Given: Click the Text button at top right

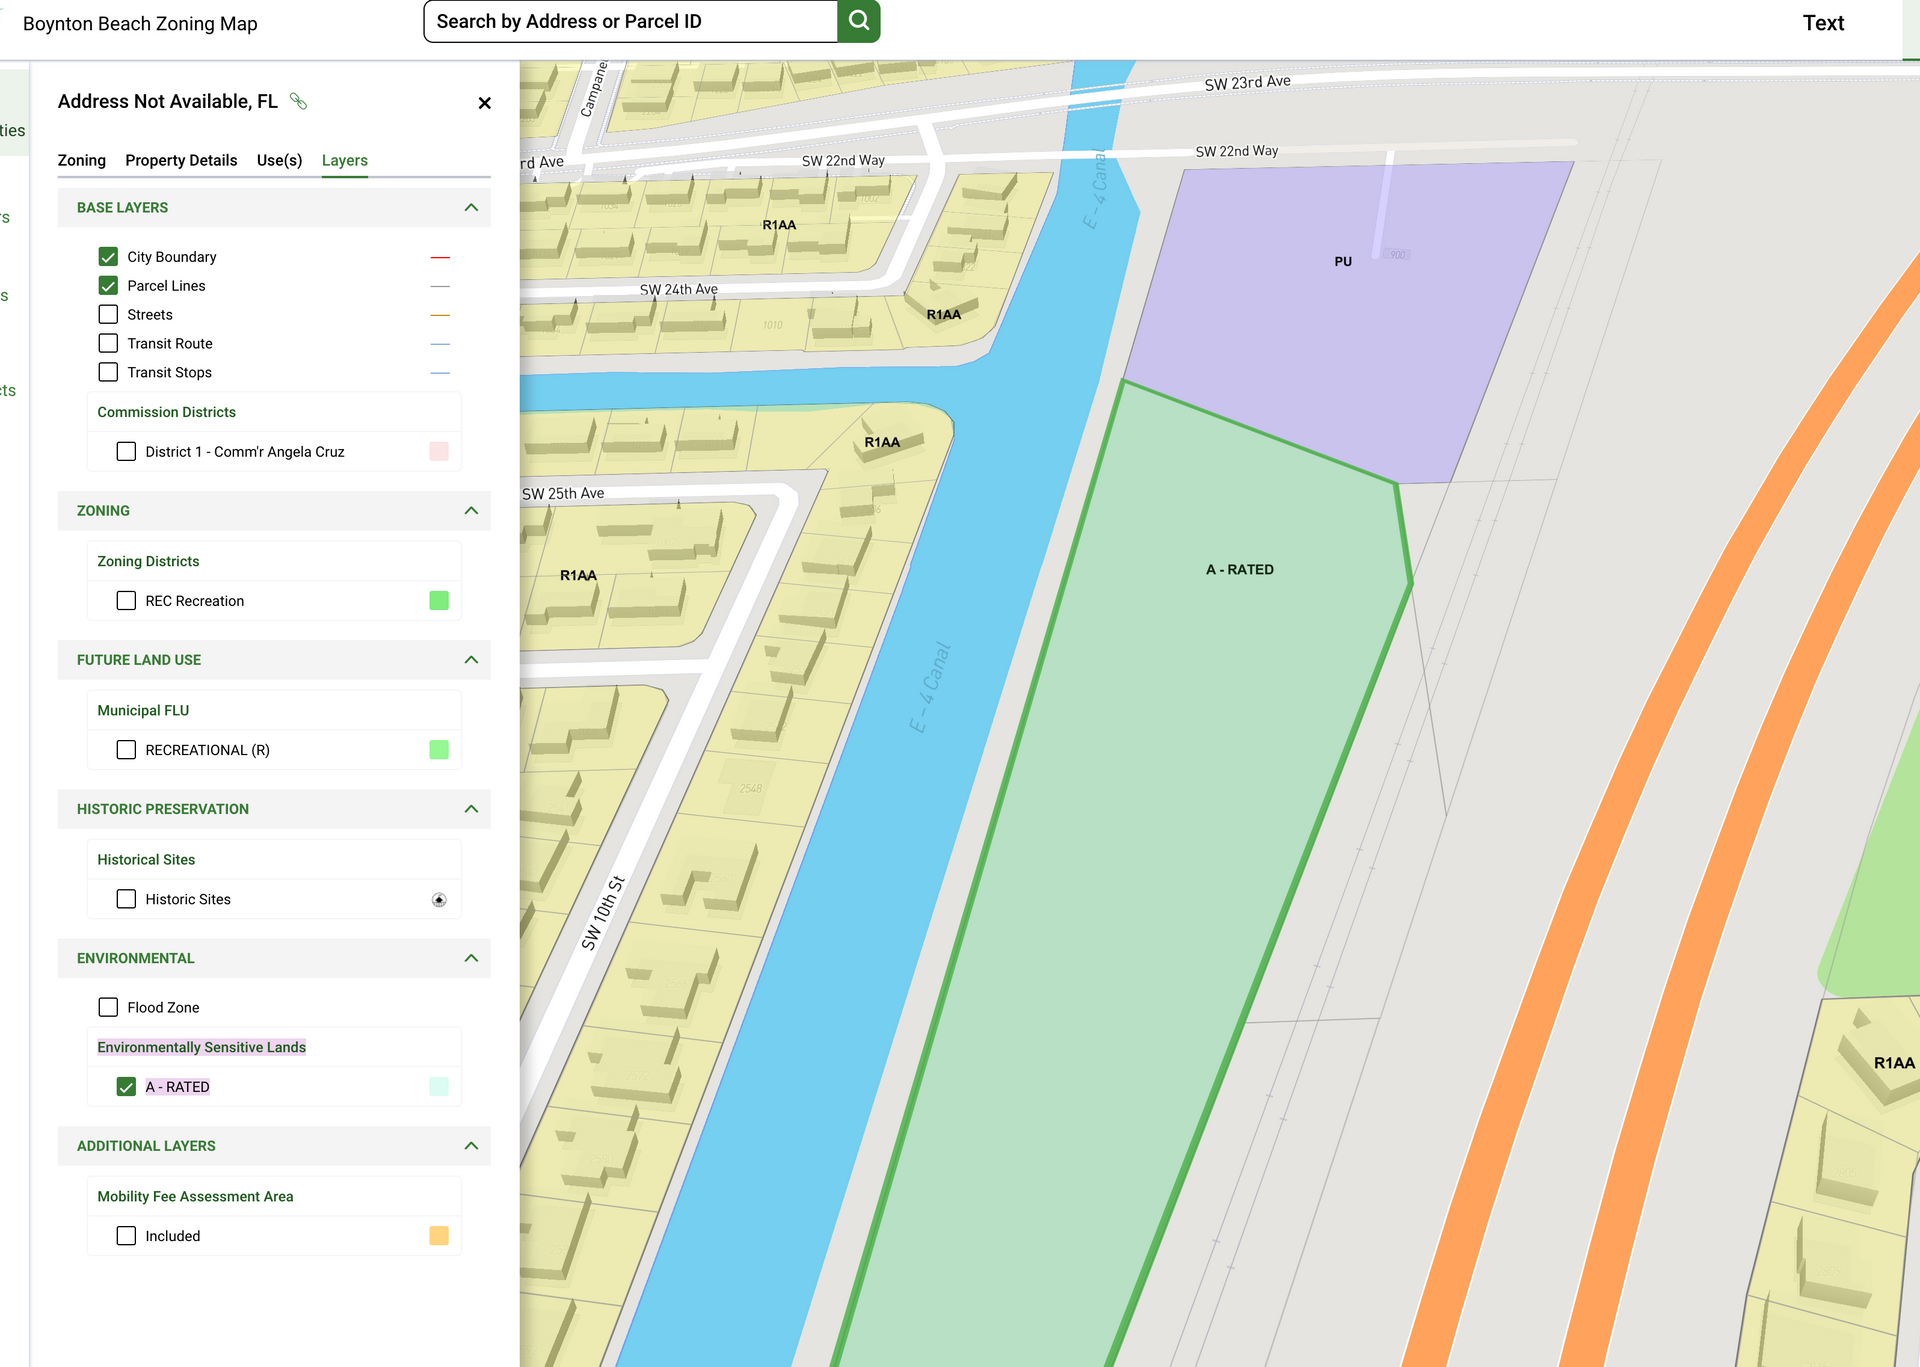Looking at the screenshot, I should tap(1823, 23).
